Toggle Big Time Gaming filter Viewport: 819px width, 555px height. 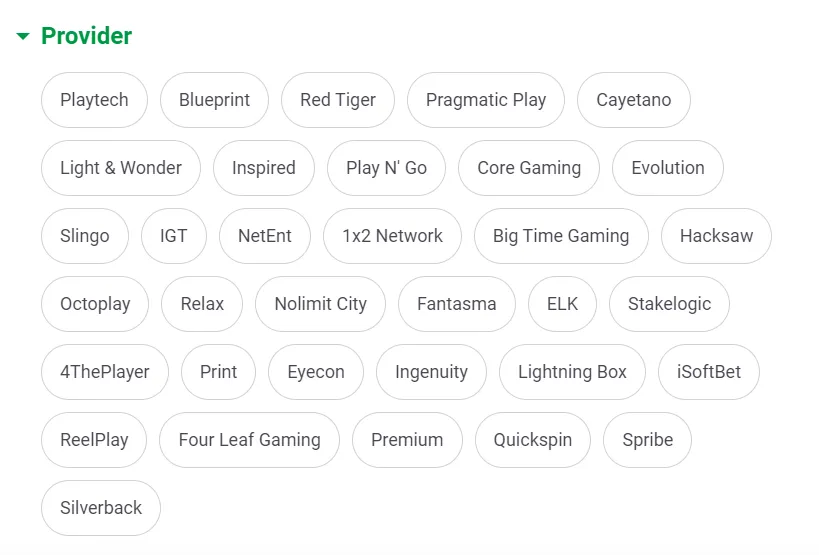coord(561,236)
